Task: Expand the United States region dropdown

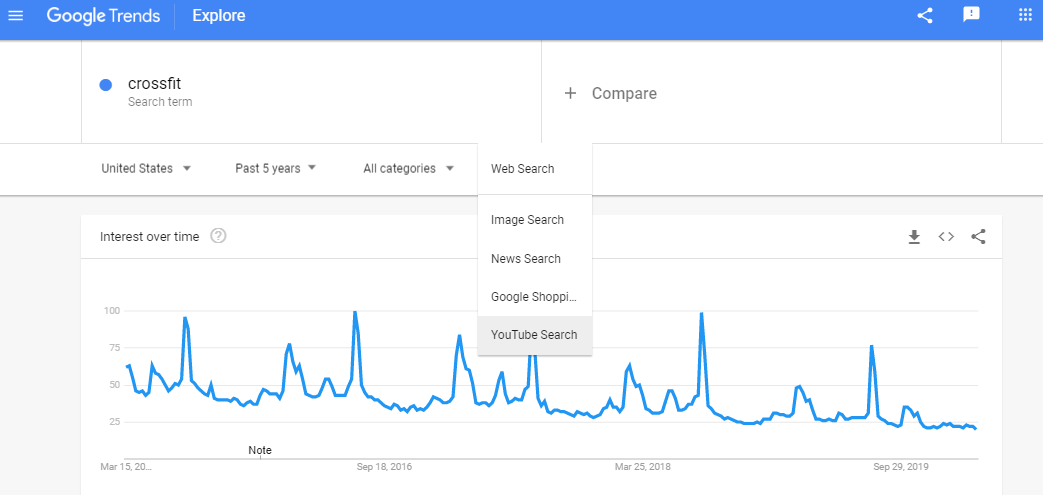Action: pos(146,168)
